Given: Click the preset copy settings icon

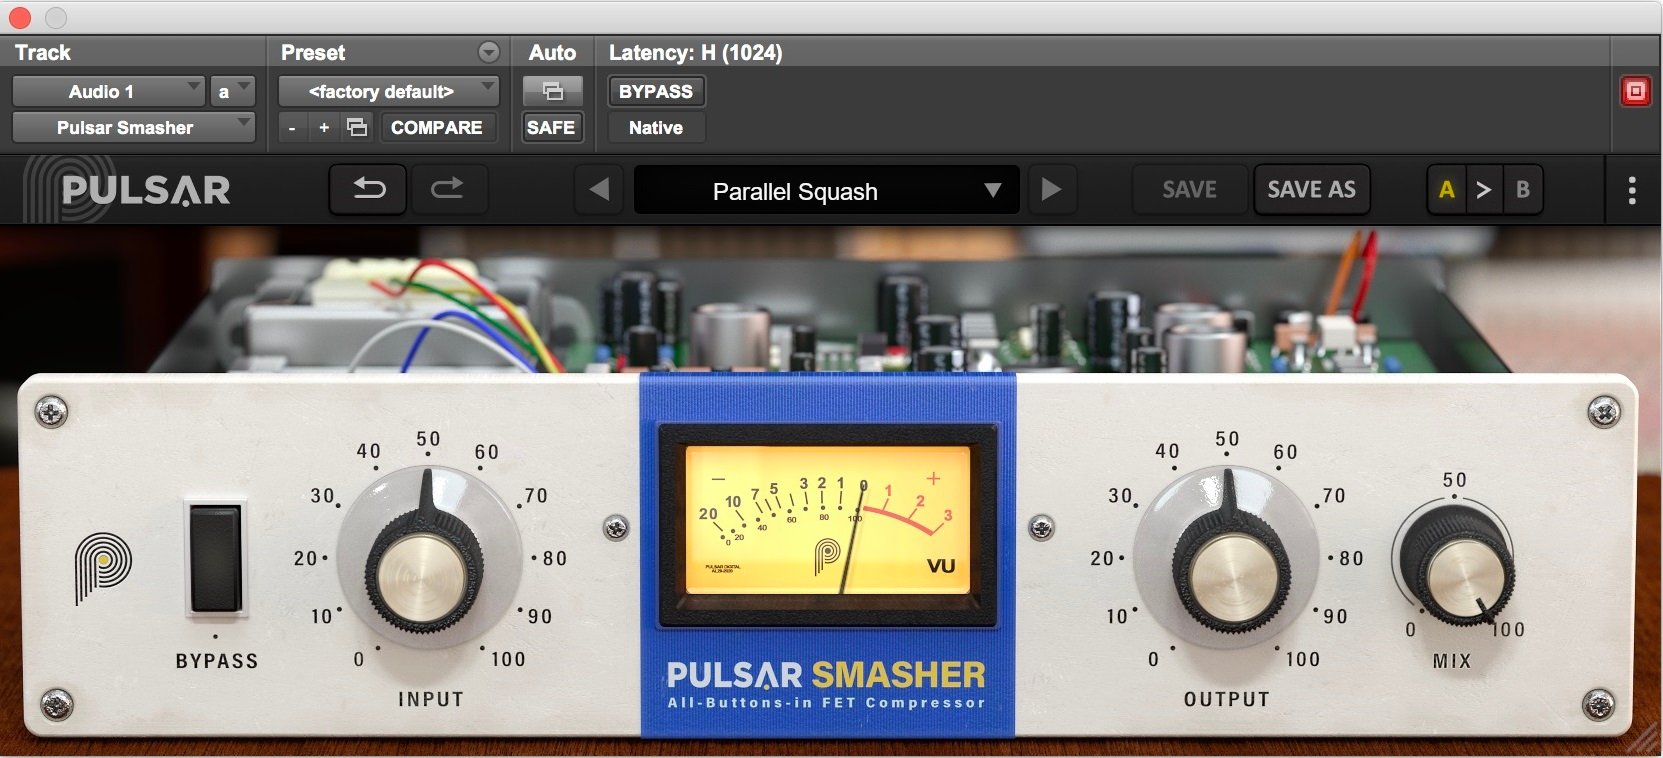Looking at the screenshot, I should tap(357, 127).
